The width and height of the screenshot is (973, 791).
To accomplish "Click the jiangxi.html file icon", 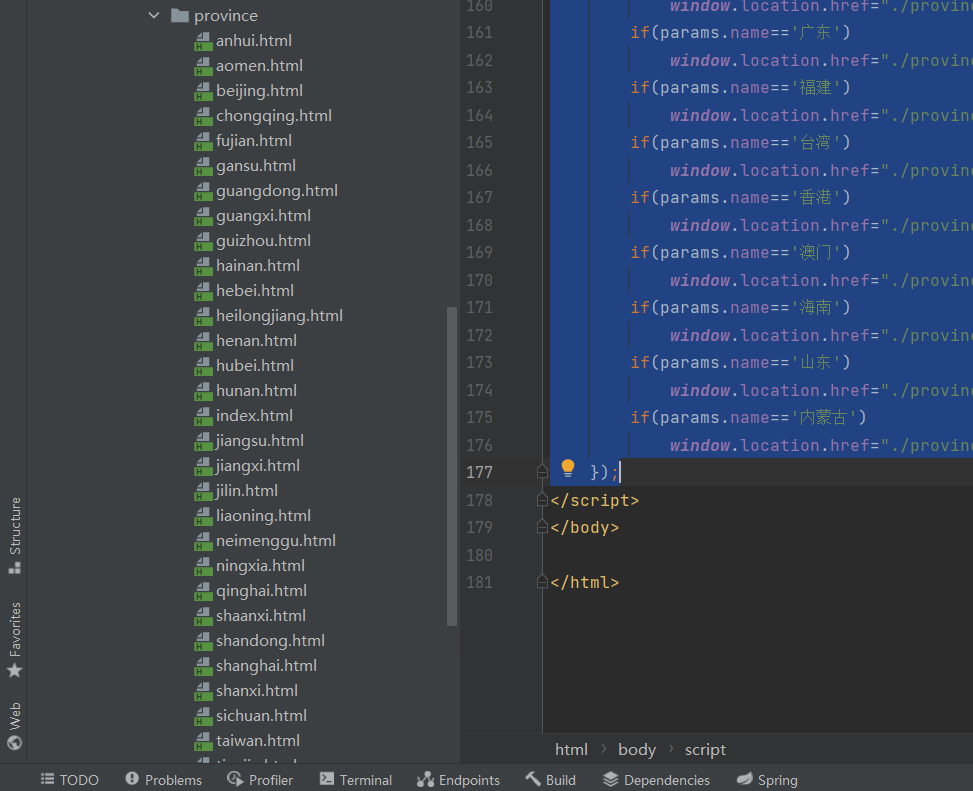I will pyautogui.click(x=203, y=466).
